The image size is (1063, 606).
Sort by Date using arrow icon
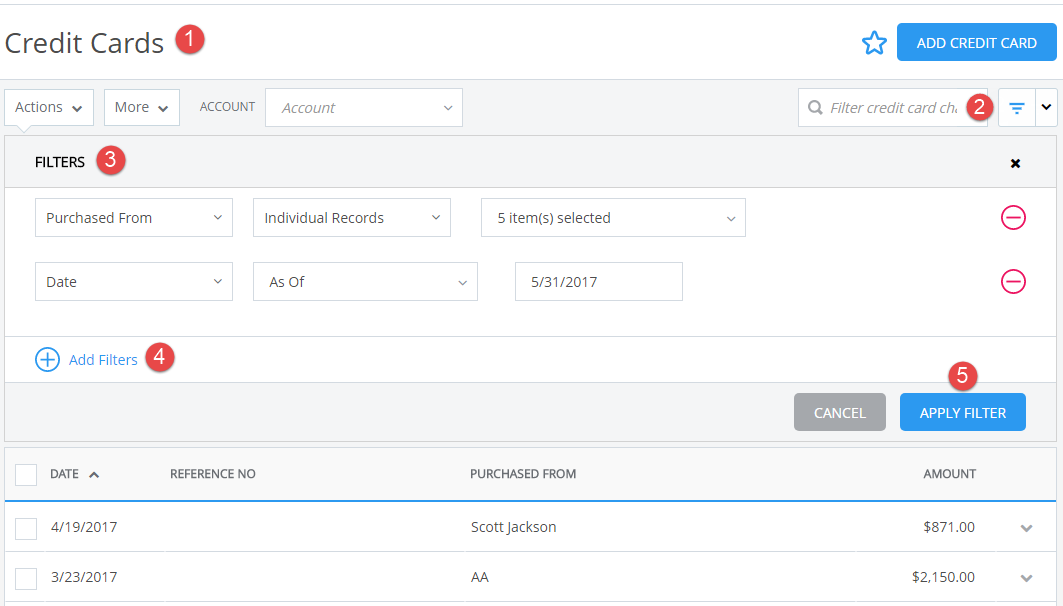94,474
